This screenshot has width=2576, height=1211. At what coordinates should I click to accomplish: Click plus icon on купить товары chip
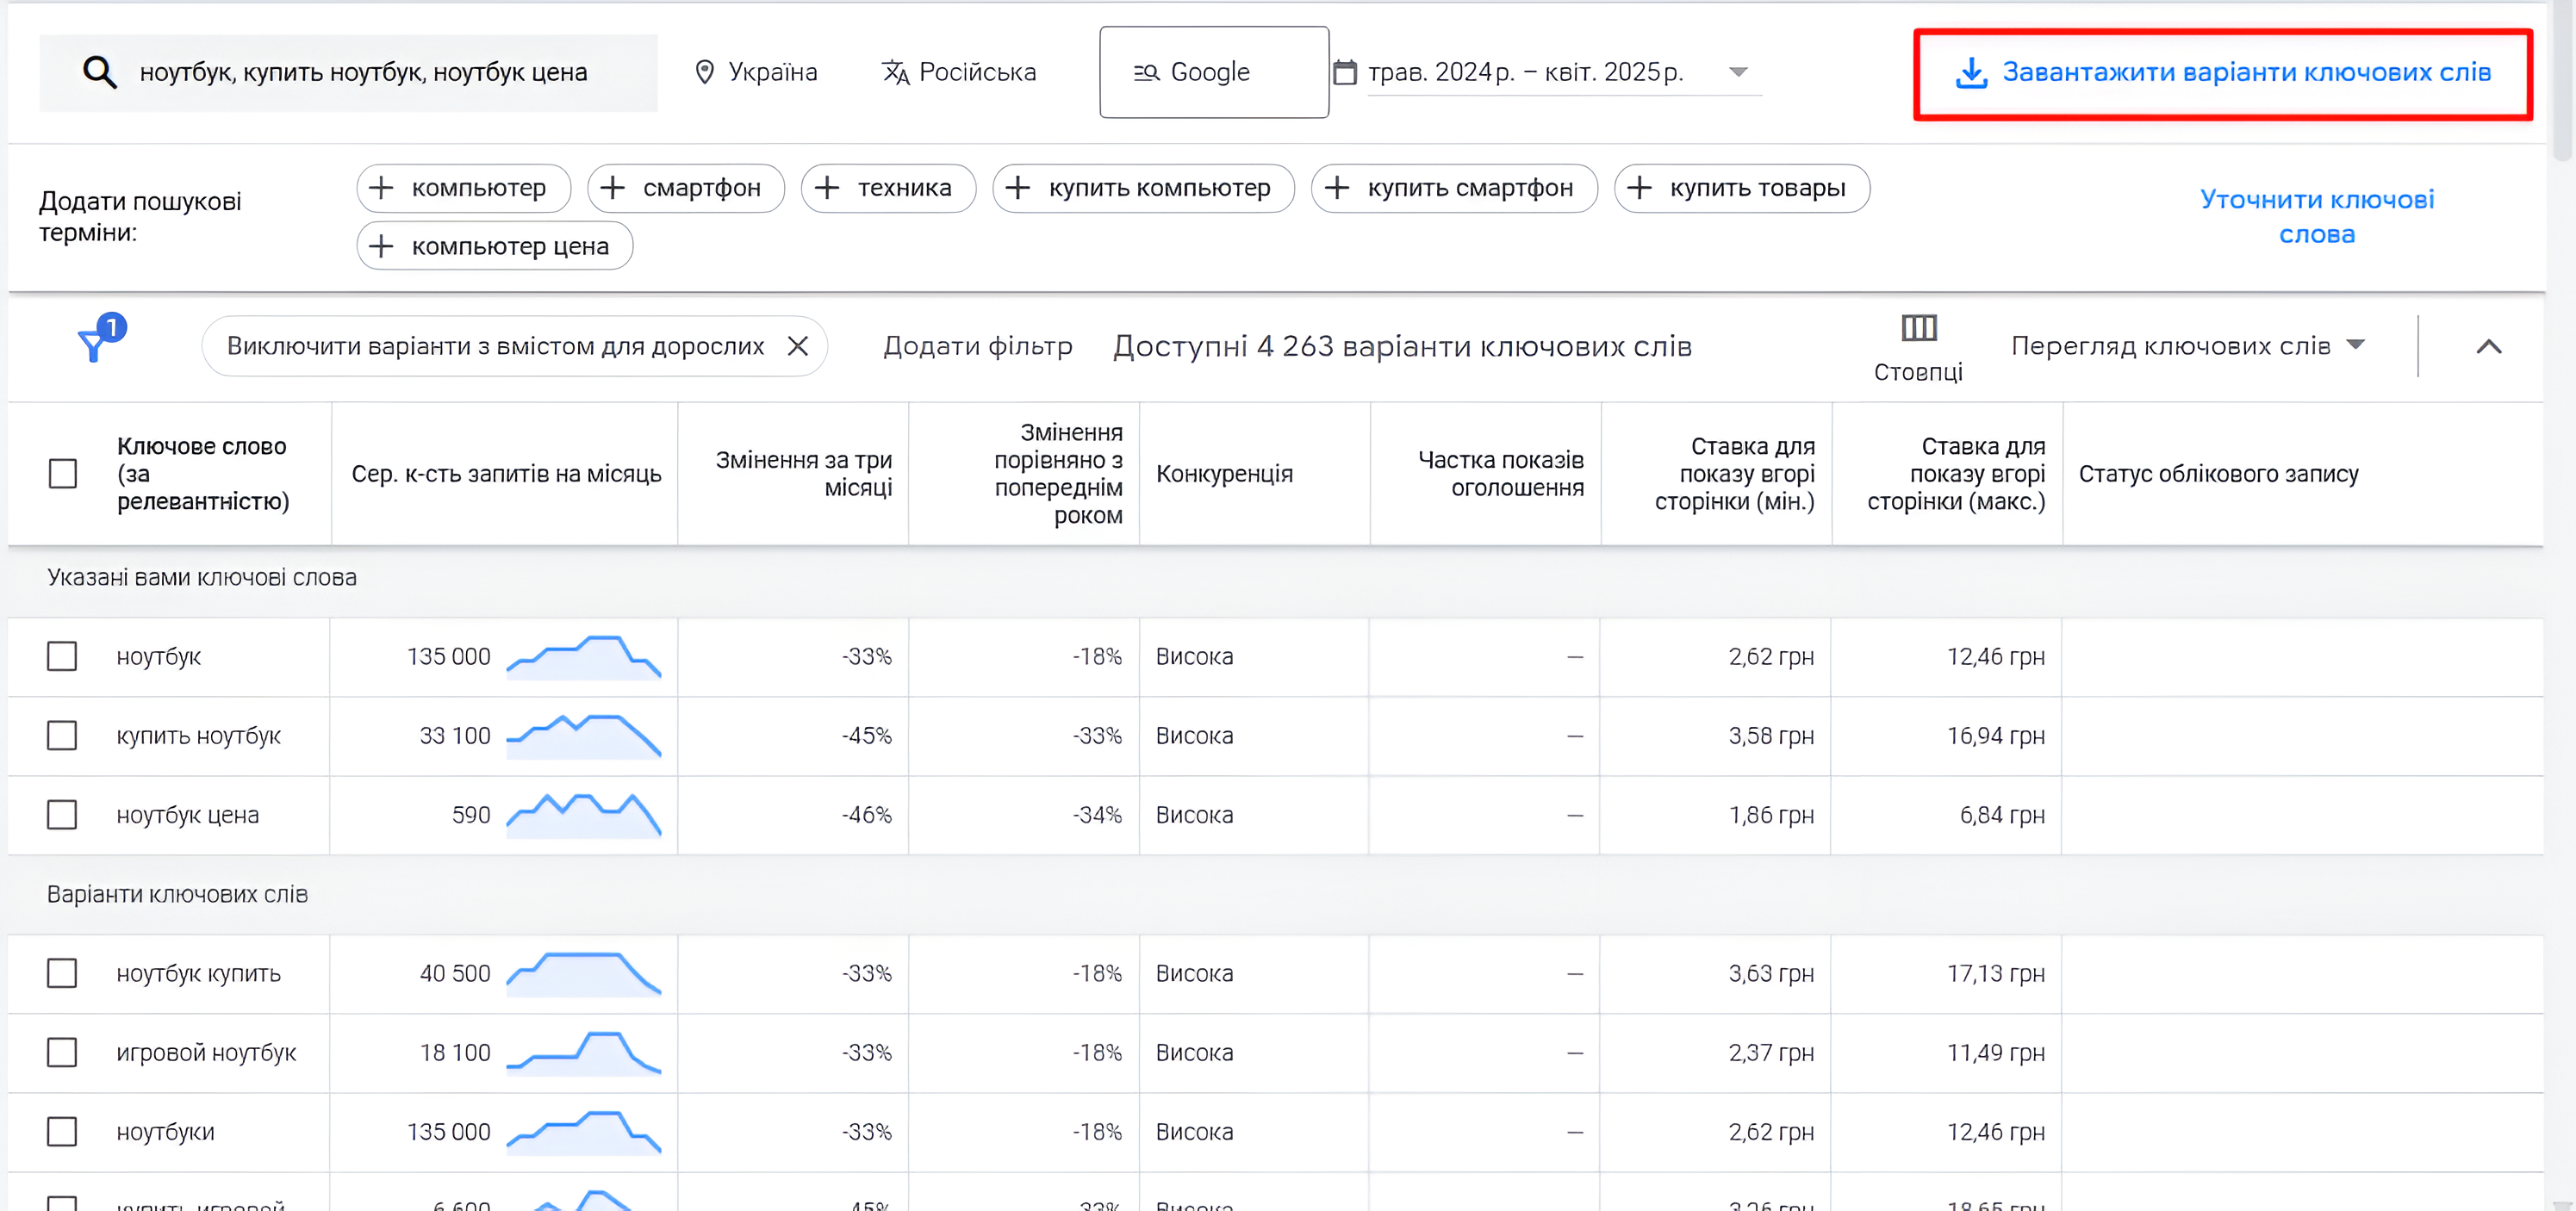[x=1640, y=188]
